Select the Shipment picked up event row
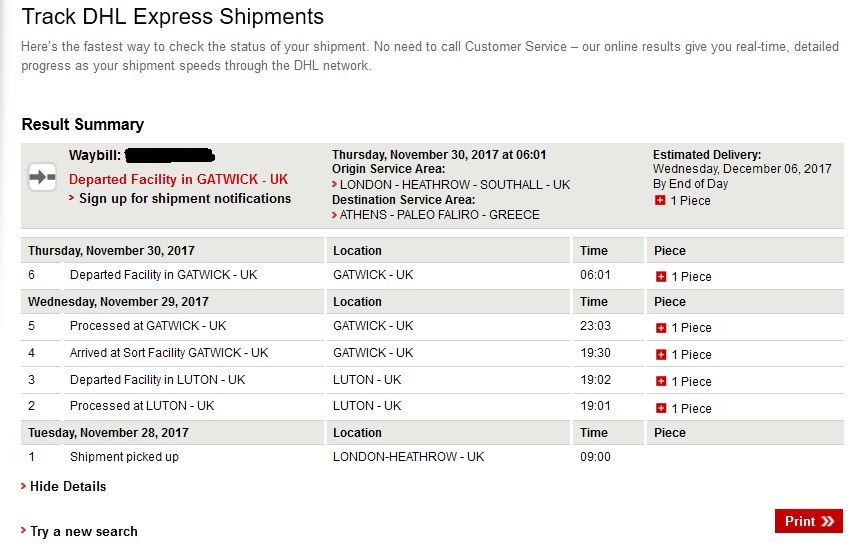 [432, 457]
